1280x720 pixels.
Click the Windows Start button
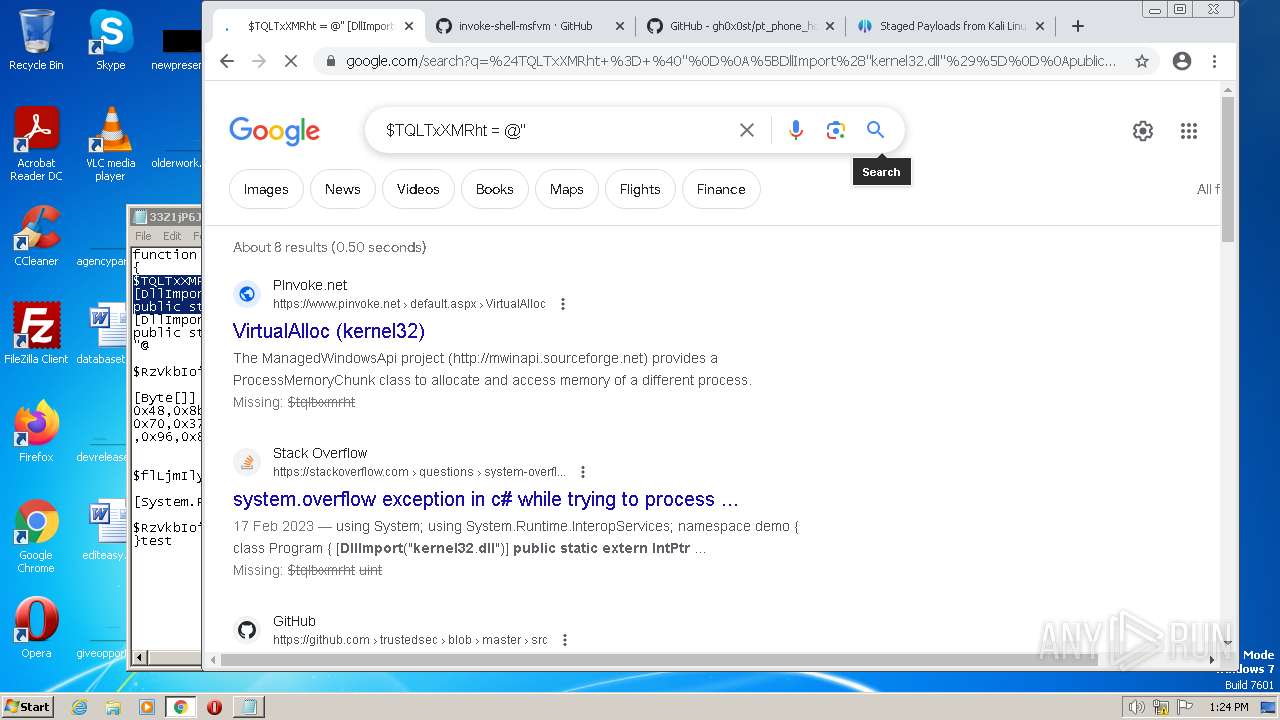28,706
